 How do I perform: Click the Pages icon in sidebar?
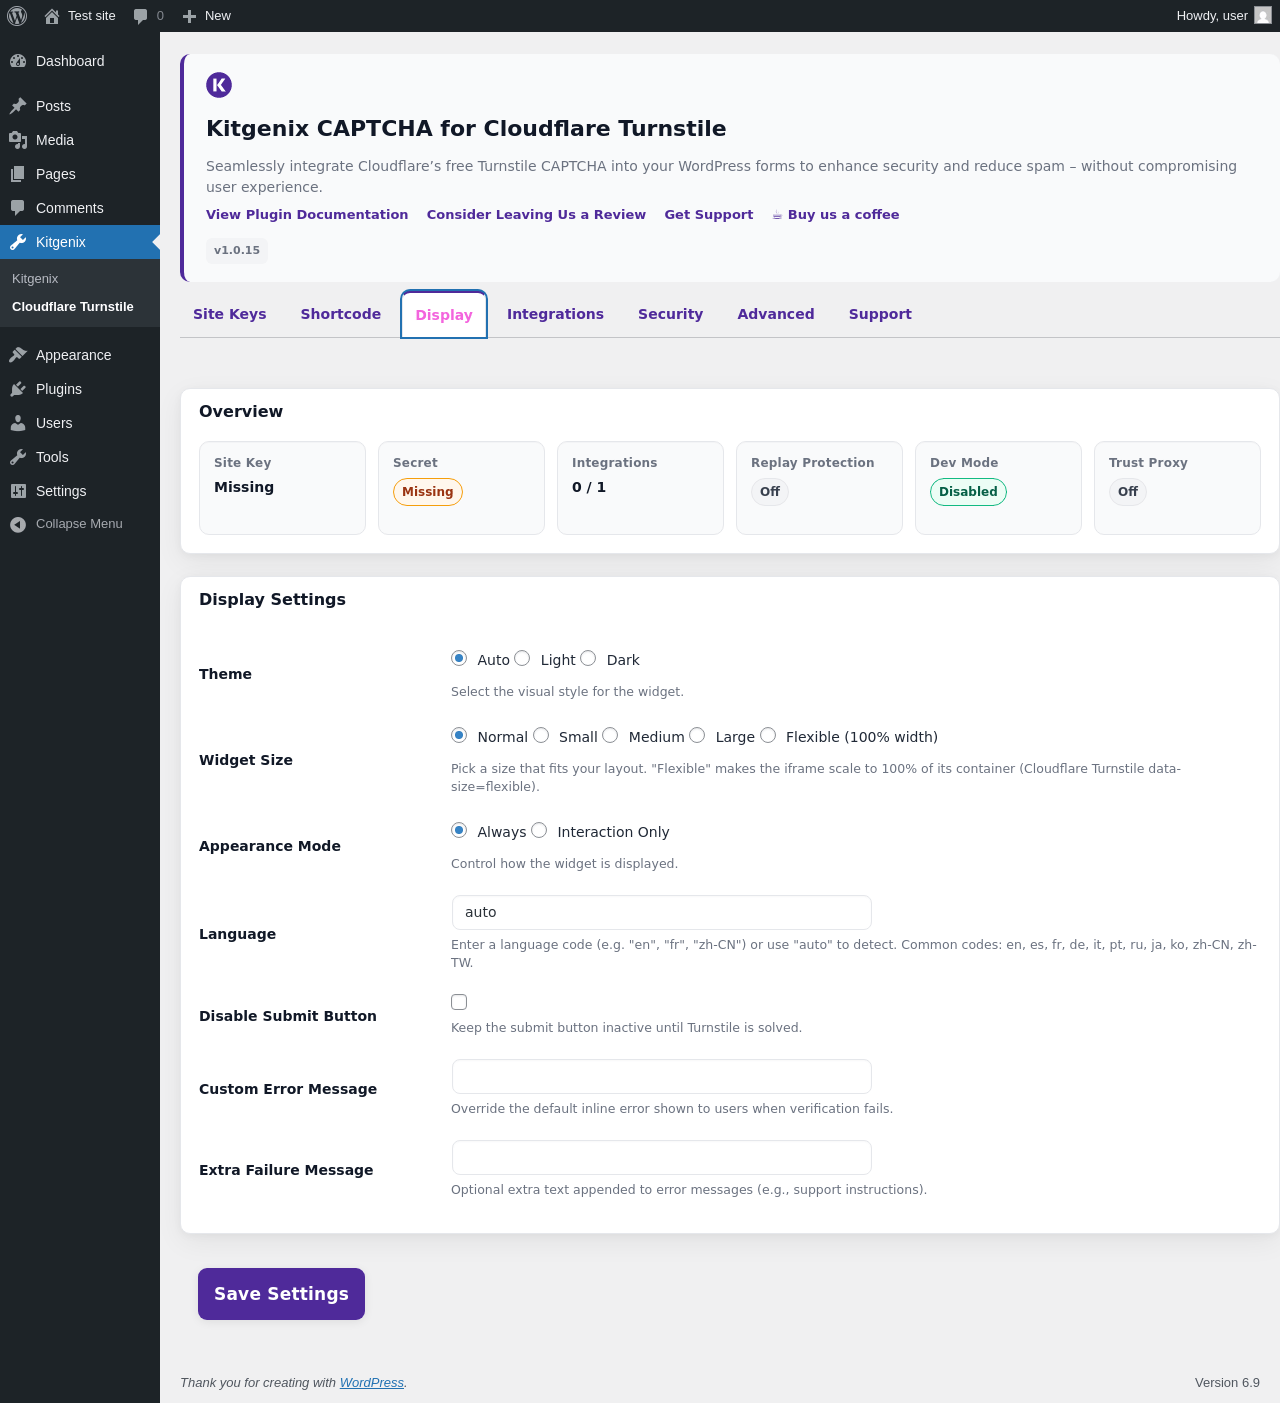pos(18,174)
